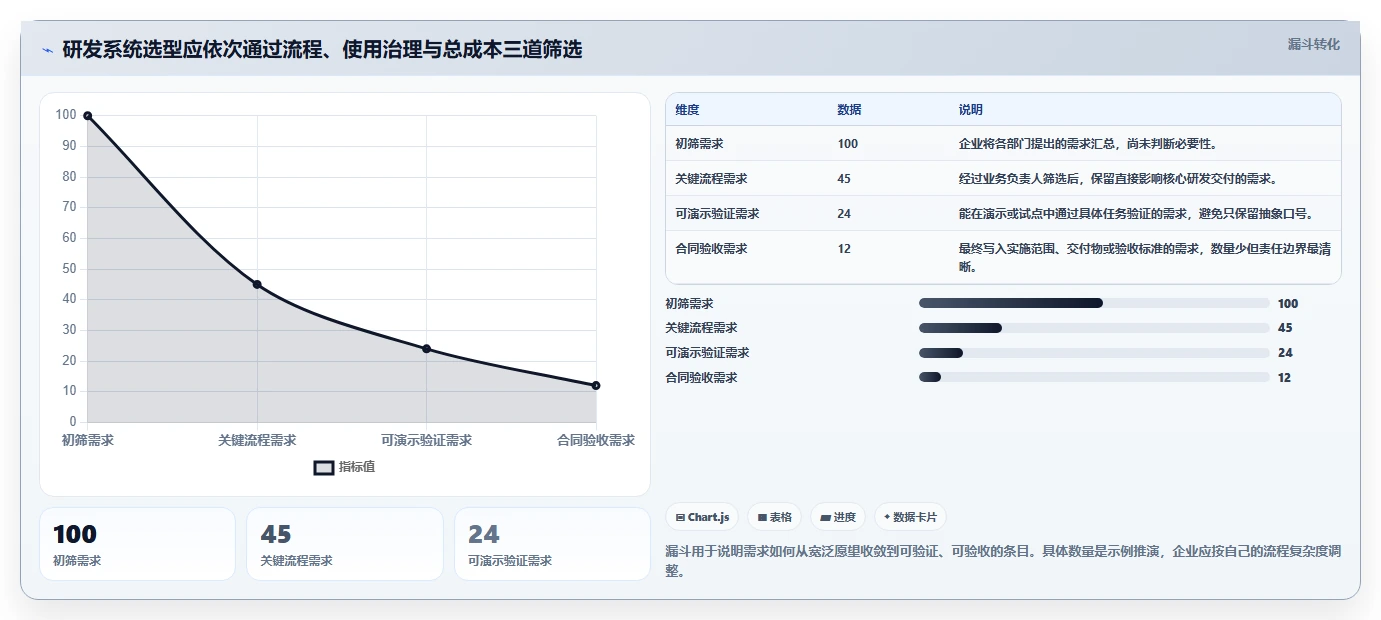Open the 100 初筛需求 stat card

[137, 544]
